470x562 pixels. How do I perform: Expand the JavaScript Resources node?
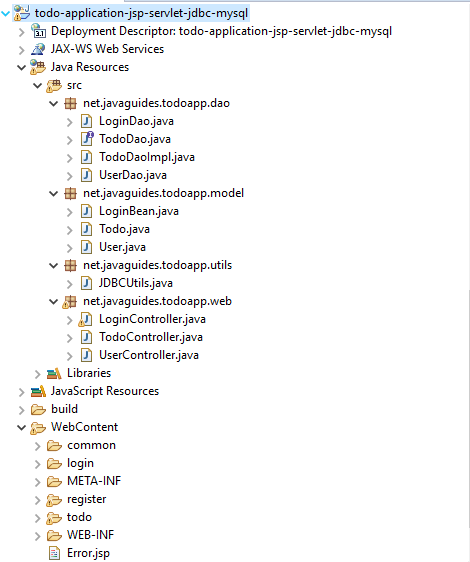(x=22, y=392)
